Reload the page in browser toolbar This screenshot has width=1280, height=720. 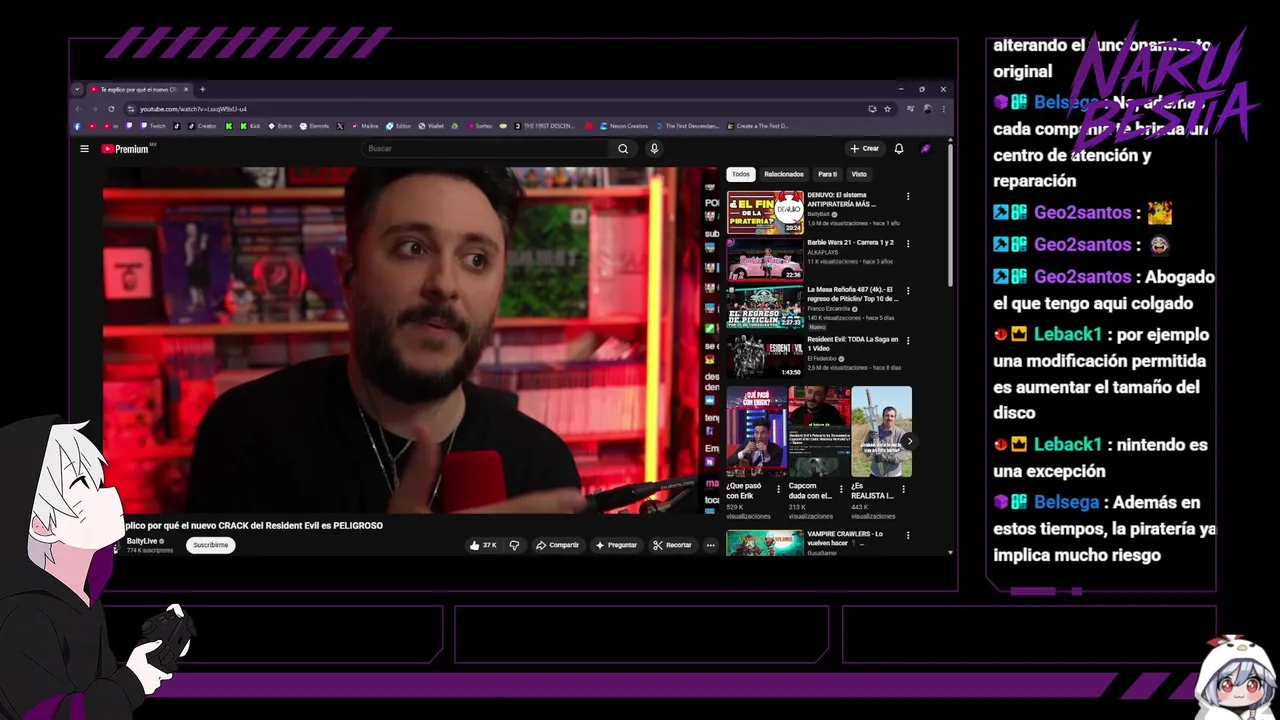(x=111, y=109)
